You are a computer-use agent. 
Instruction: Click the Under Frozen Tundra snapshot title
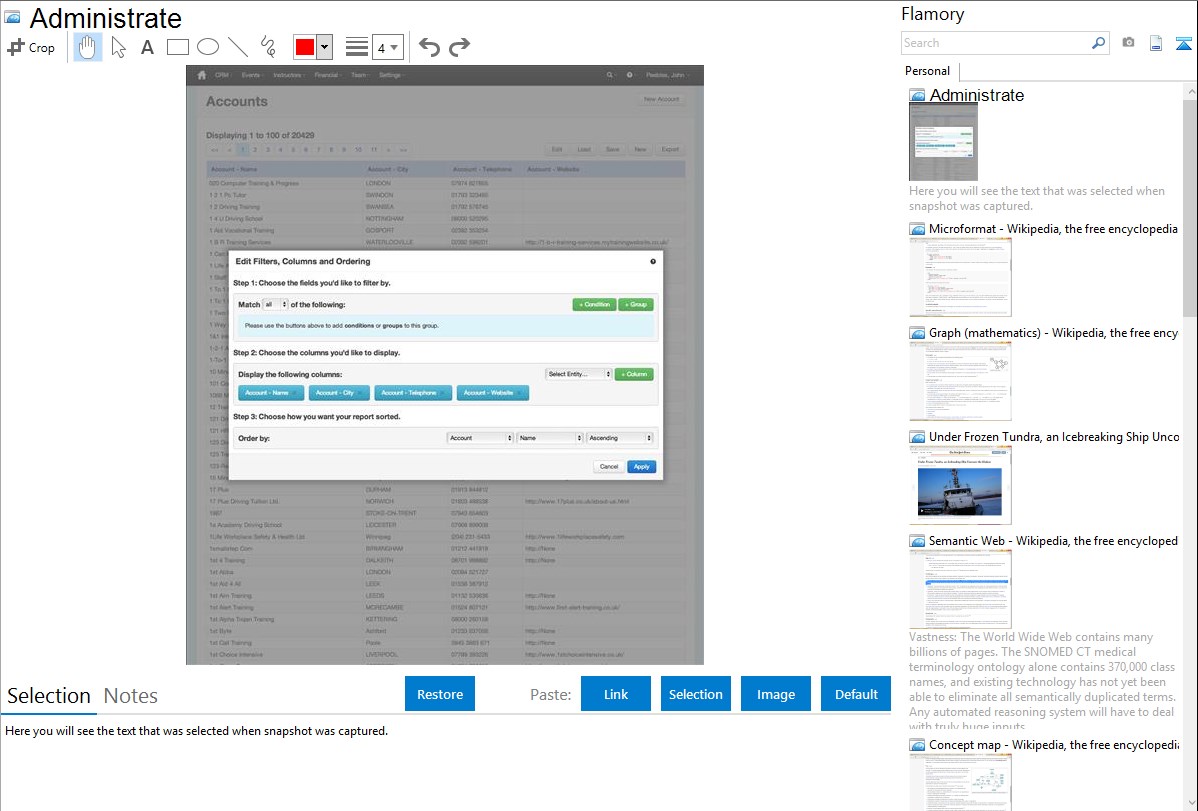(x=1054, y=436)
